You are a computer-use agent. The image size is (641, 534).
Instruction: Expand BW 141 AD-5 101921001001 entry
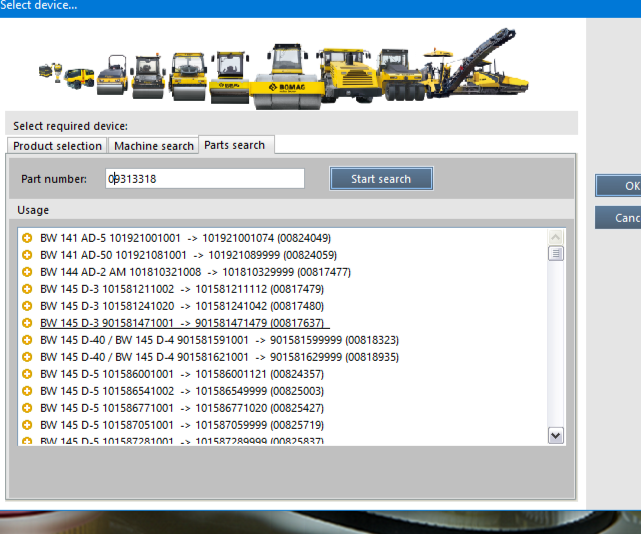[x=27, y=238]
